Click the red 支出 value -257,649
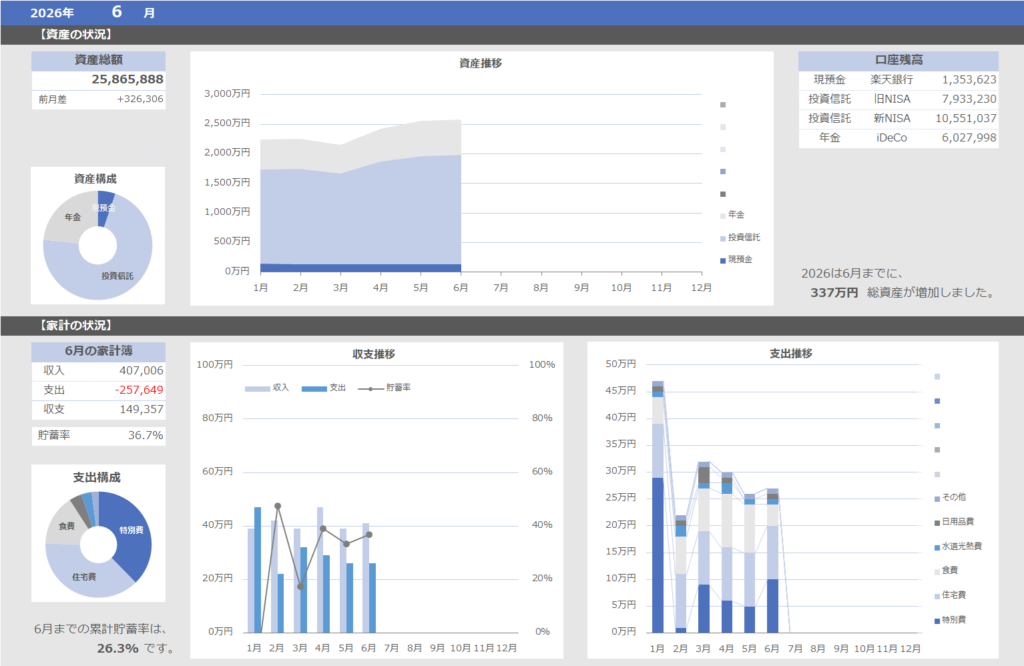 click(139, 390)
